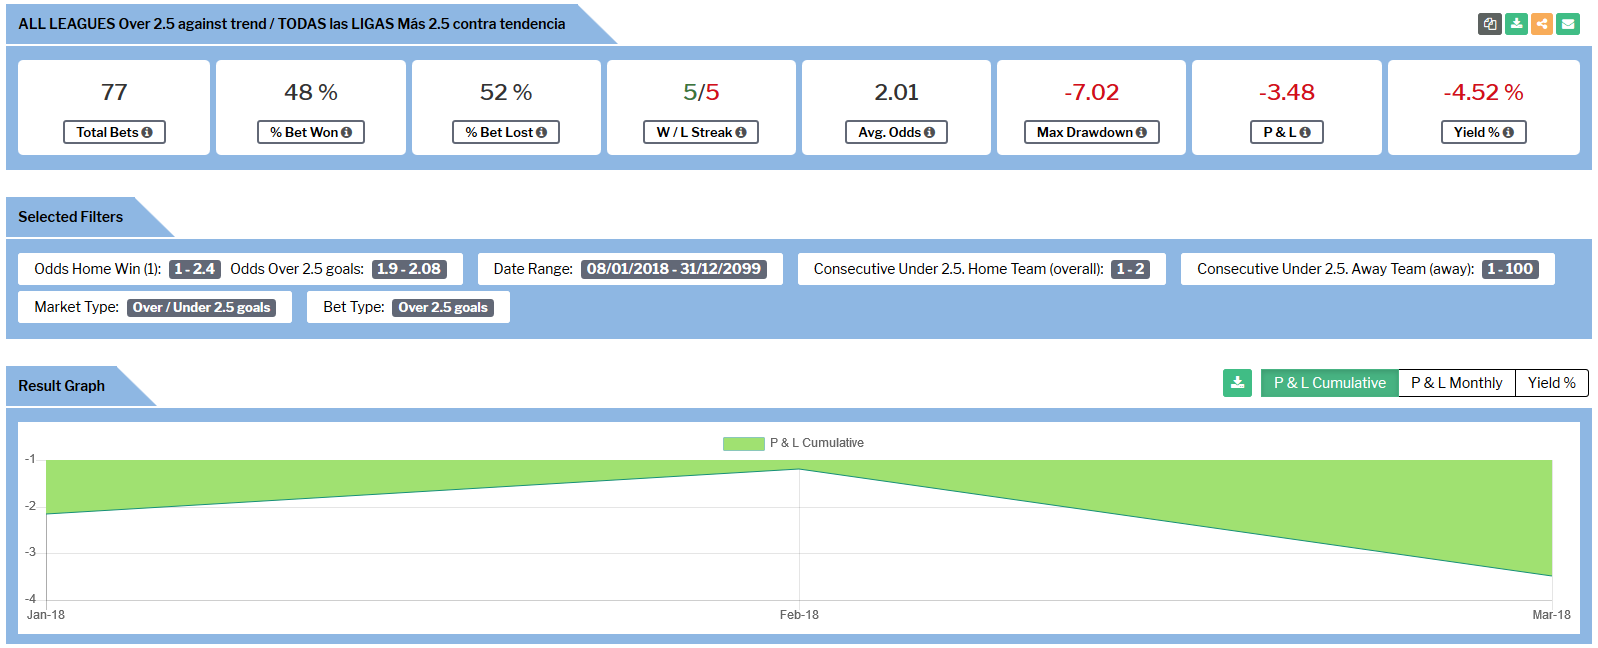Viewport: 1598px width, 648px height.
Task: Click the Selected Filters section header
Action: (71, 217)
